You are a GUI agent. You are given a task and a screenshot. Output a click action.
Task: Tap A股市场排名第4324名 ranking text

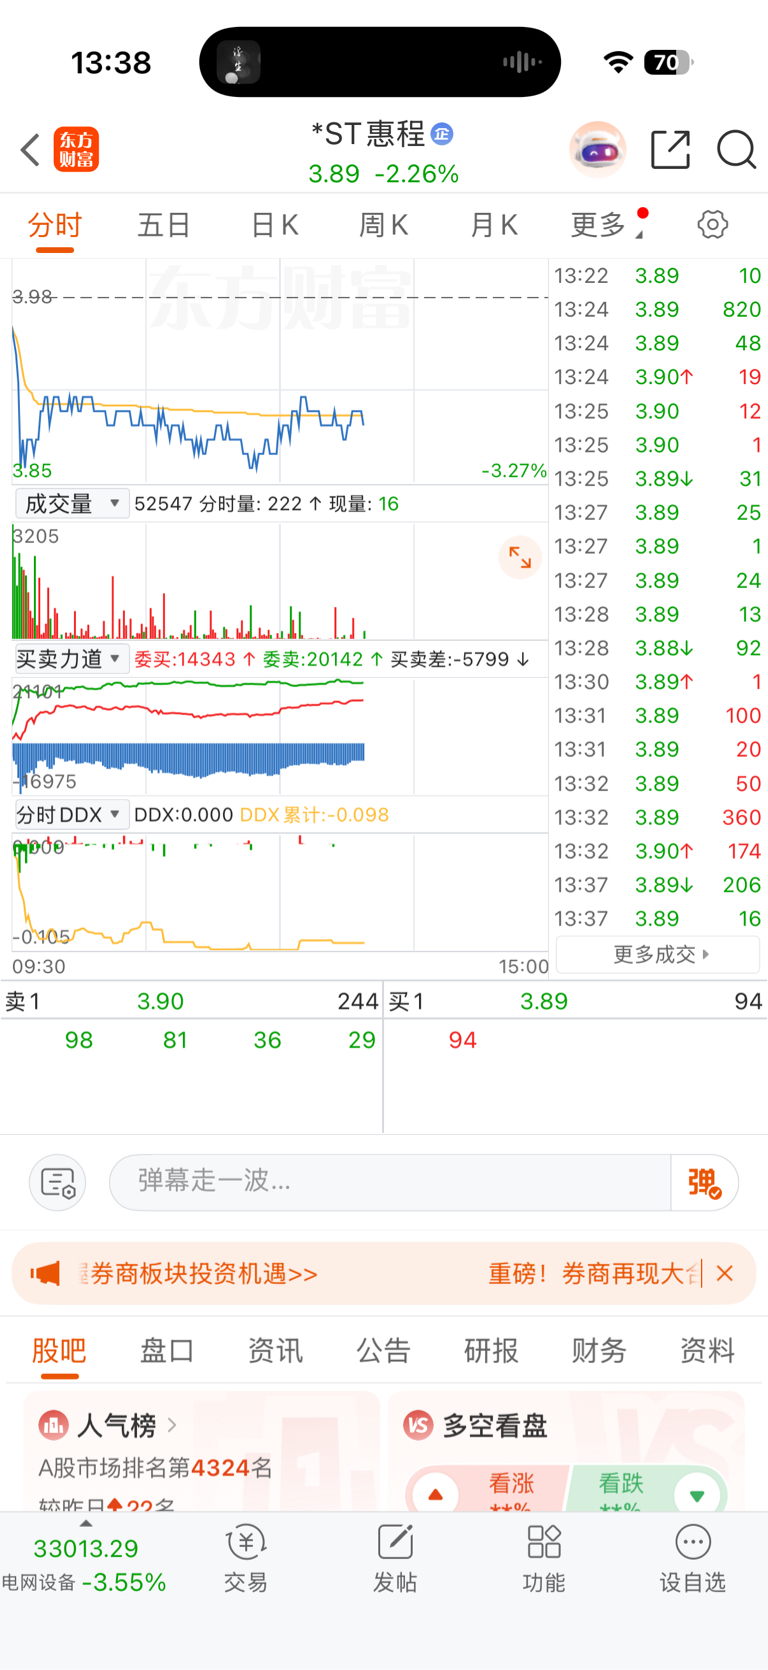[x=155, y=1468]
